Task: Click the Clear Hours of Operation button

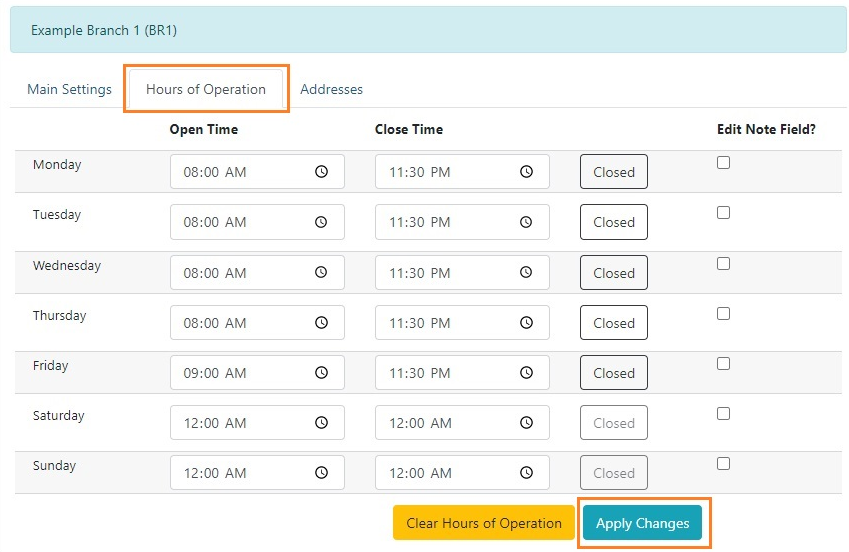Action: tap(484, 523)
